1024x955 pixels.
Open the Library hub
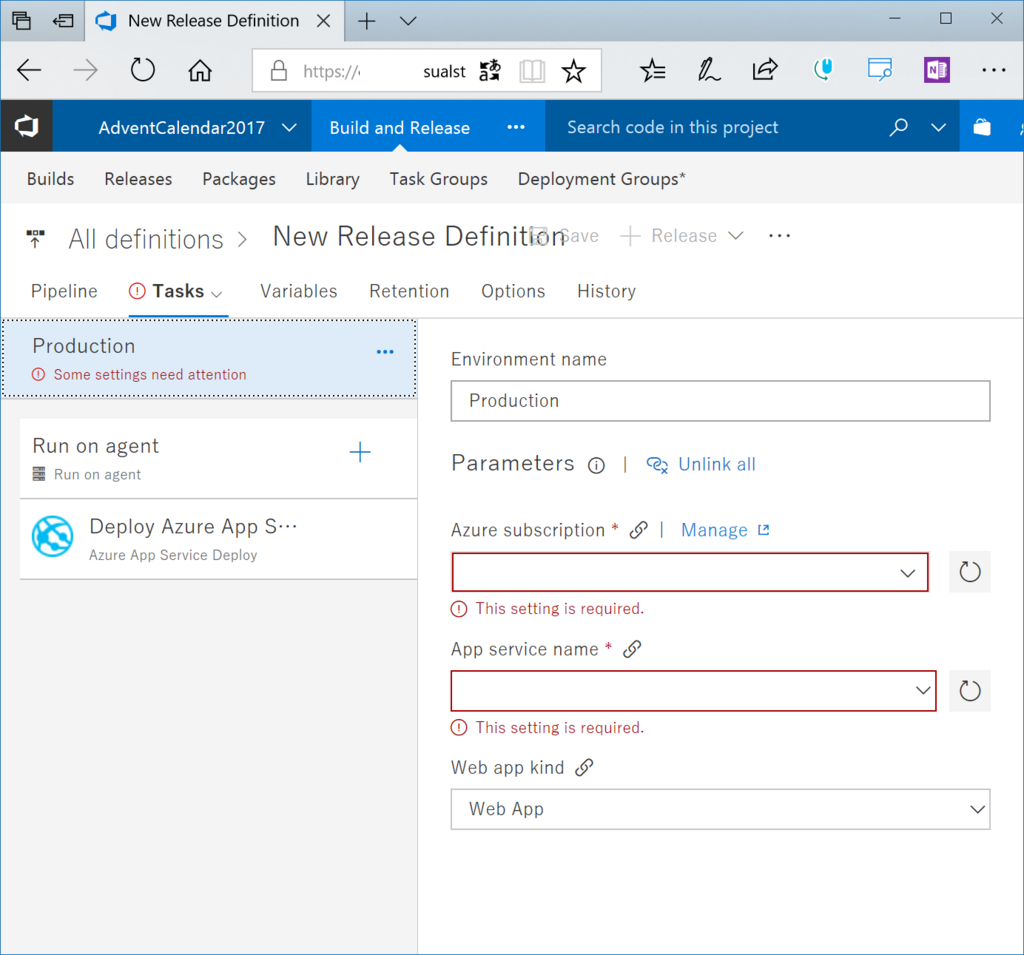pyautogui.click(x=332, y=180)
